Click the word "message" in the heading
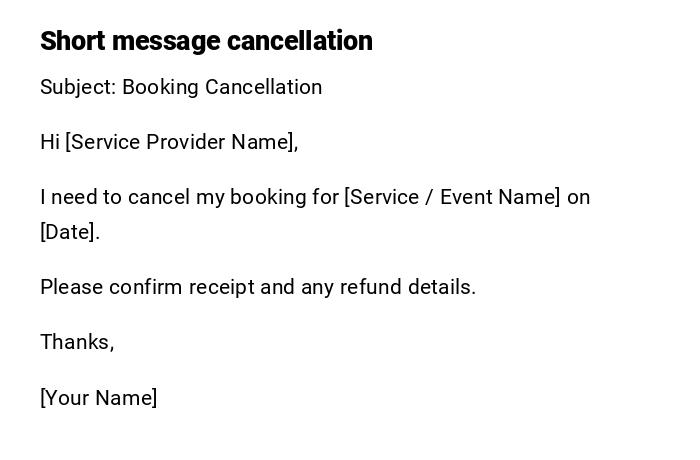700x460 pixels. pyautogui.click(x=165, y=41)
